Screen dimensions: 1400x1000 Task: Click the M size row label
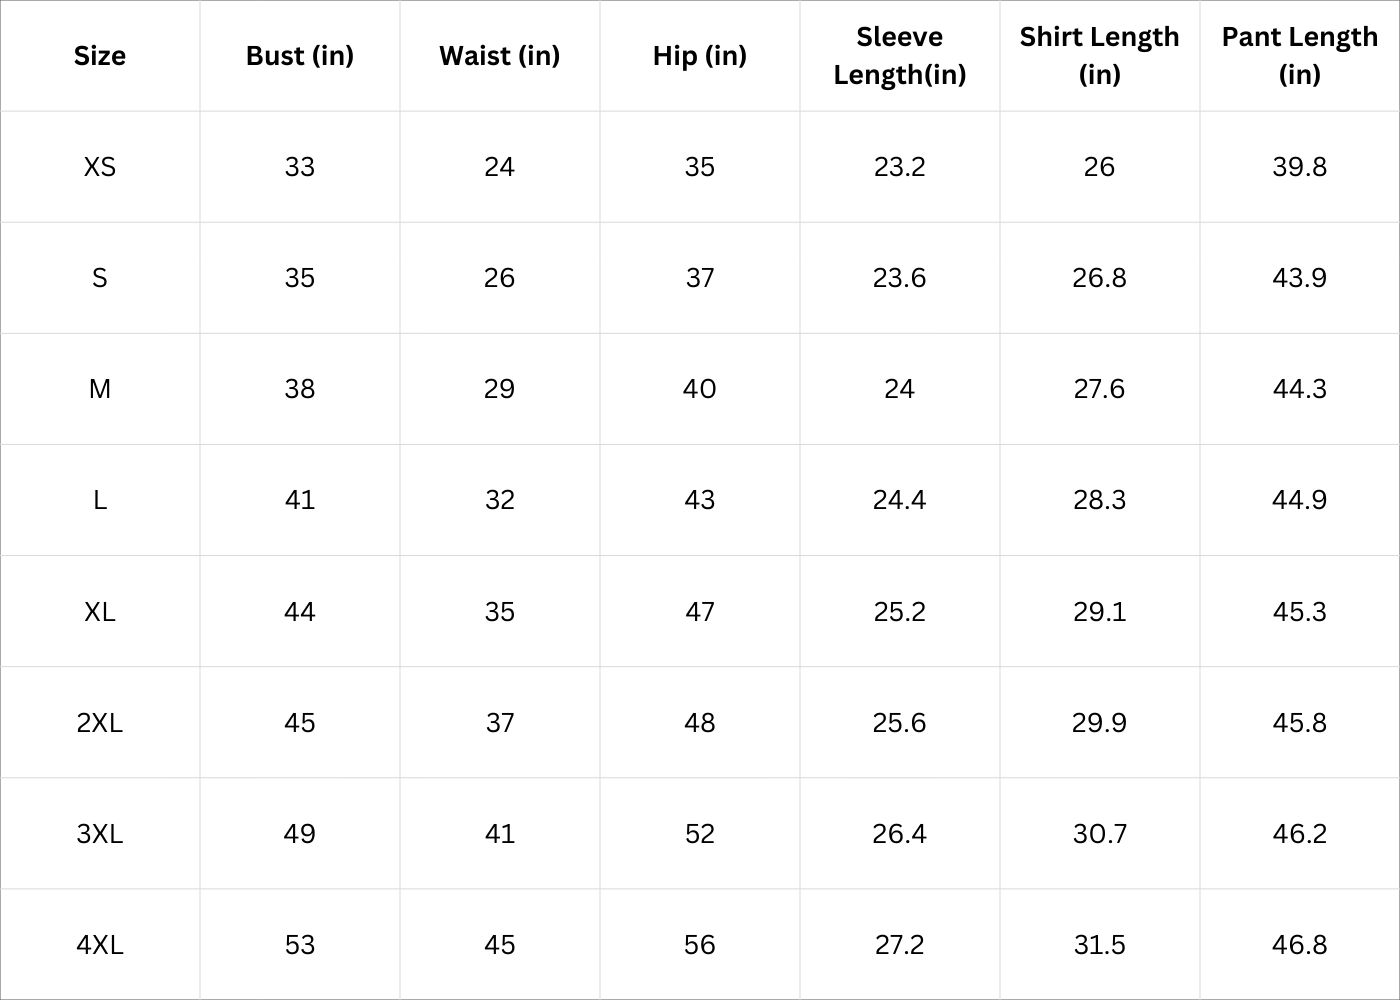click(x=100, y=389)
